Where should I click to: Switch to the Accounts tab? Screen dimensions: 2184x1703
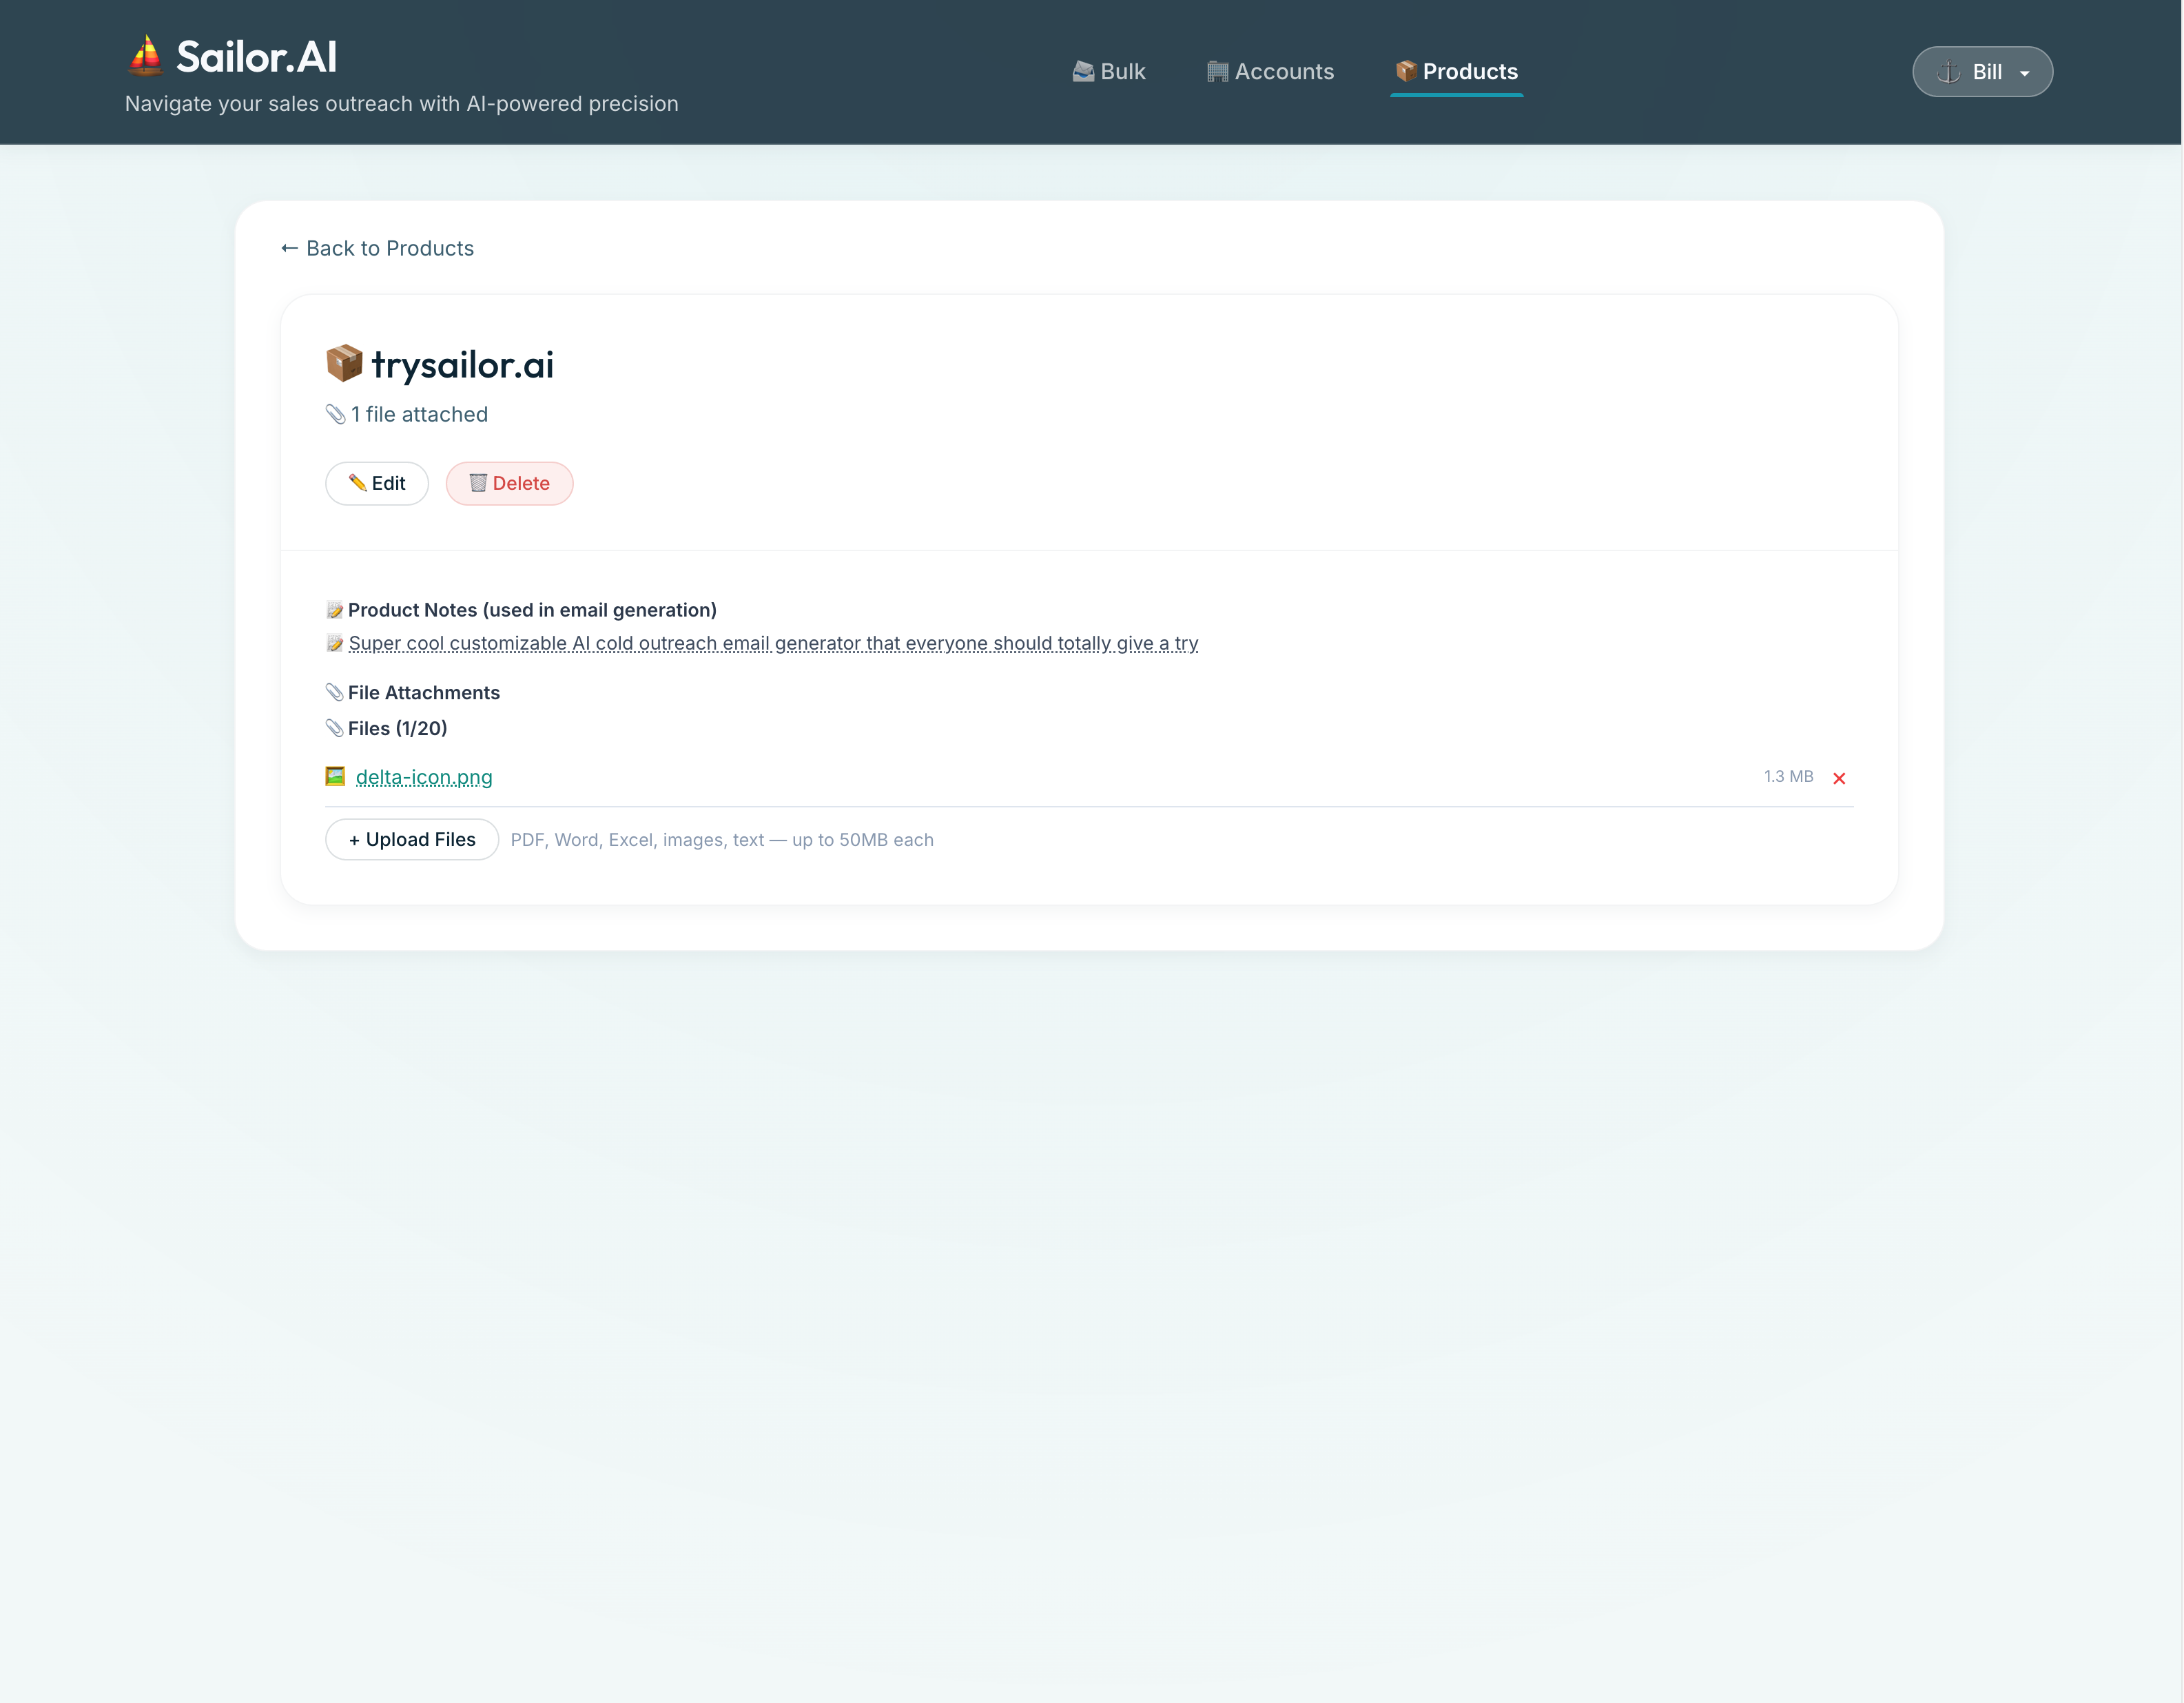pyautogui.click(x=1270, y=71)
